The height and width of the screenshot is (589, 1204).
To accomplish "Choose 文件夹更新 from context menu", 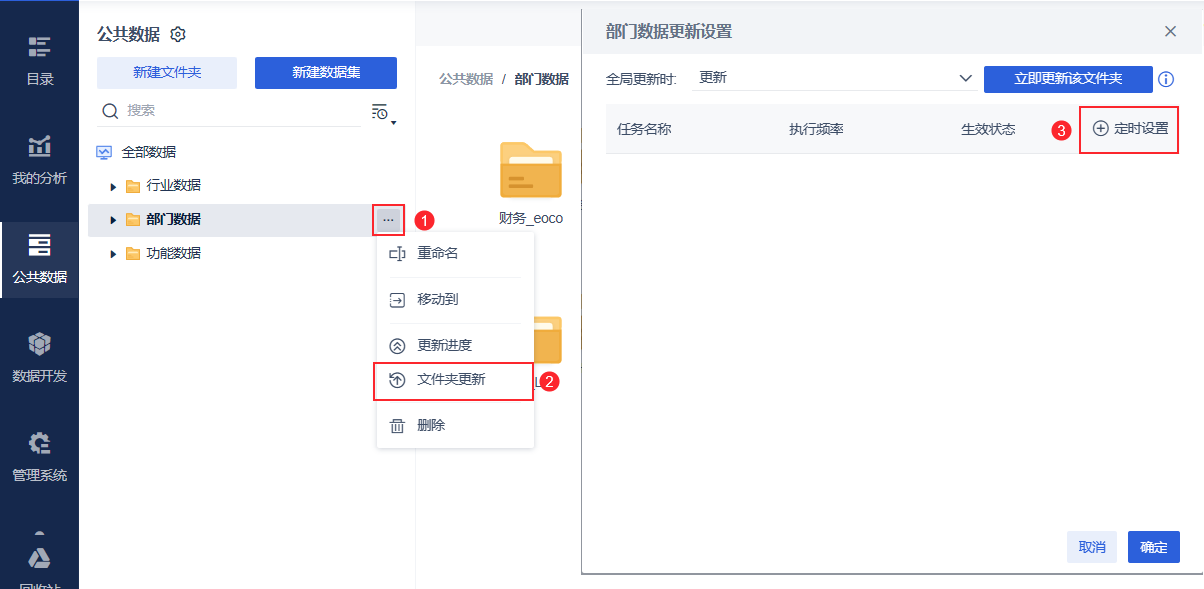I will click(455, 380).
